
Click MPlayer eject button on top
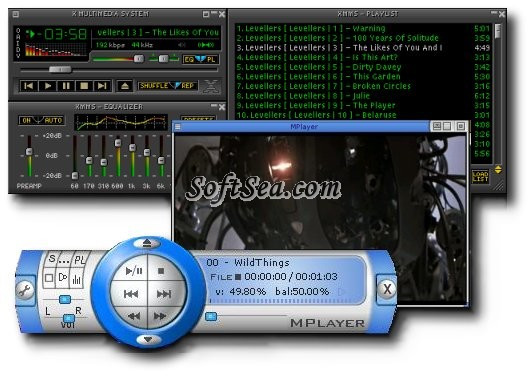click(147, 242)
